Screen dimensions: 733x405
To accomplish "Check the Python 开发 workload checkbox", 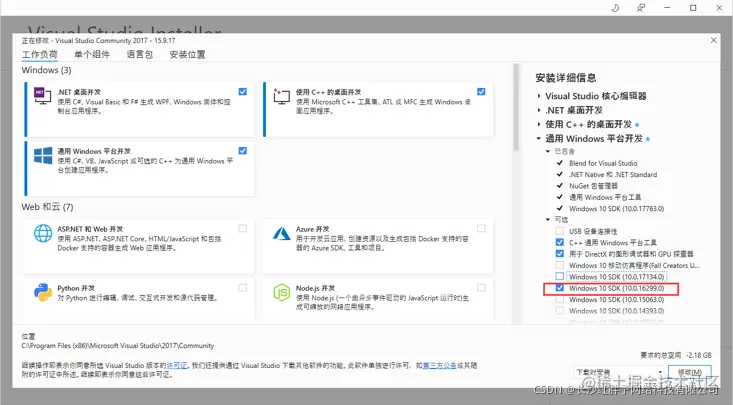I will point(243,288).
